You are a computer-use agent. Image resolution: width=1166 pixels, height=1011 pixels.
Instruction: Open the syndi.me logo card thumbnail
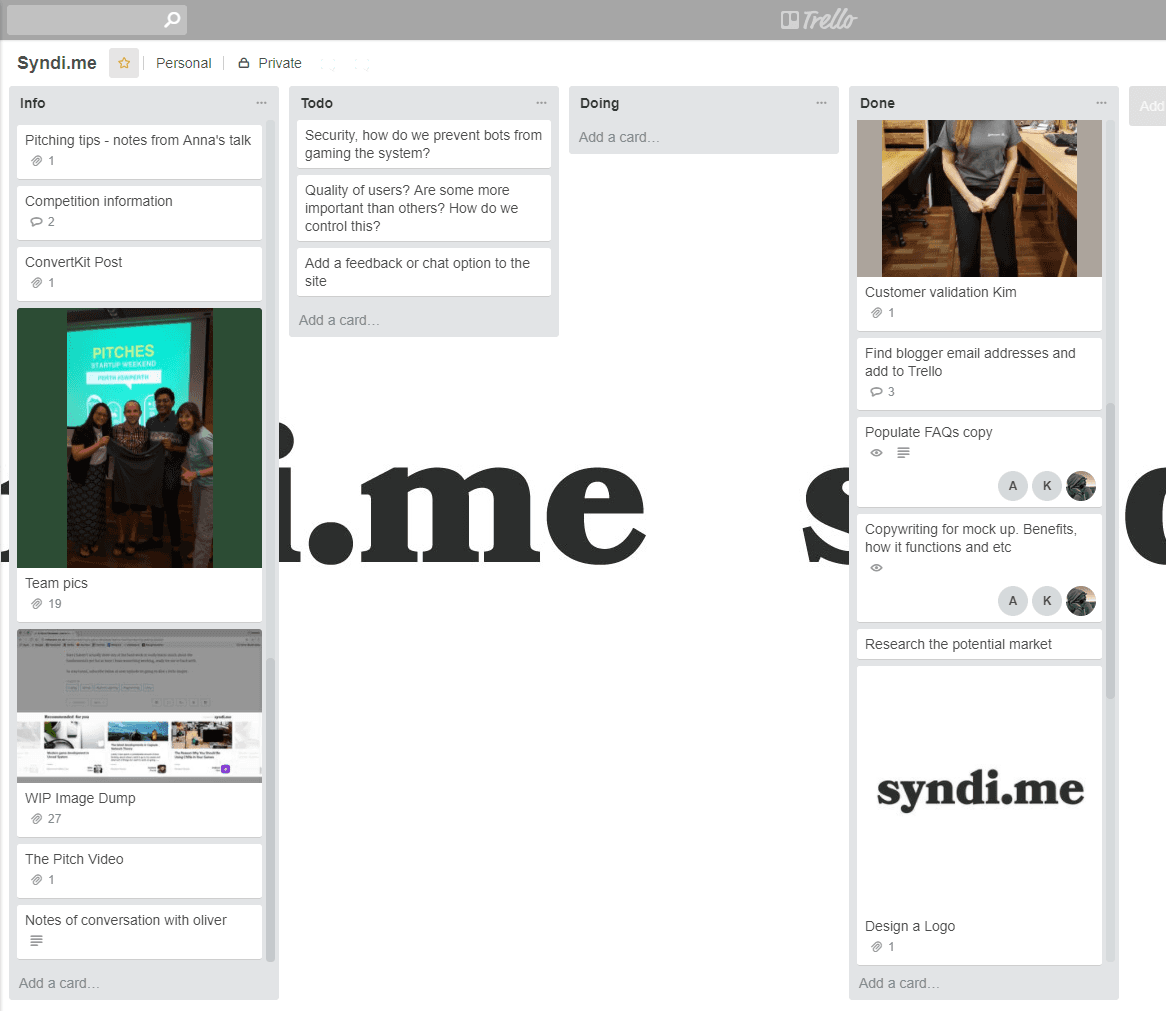coord(979,790)
